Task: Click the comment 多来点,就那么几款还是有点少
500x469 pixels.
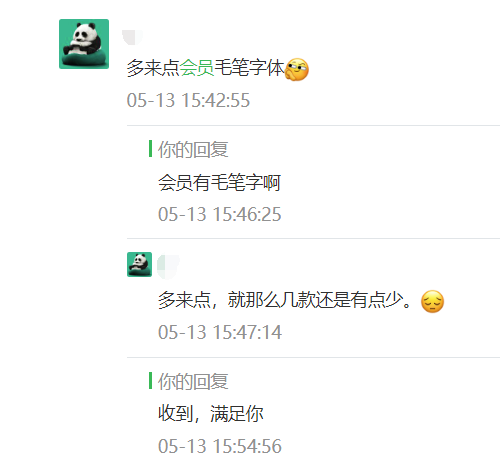Action: tap(285, 300)
